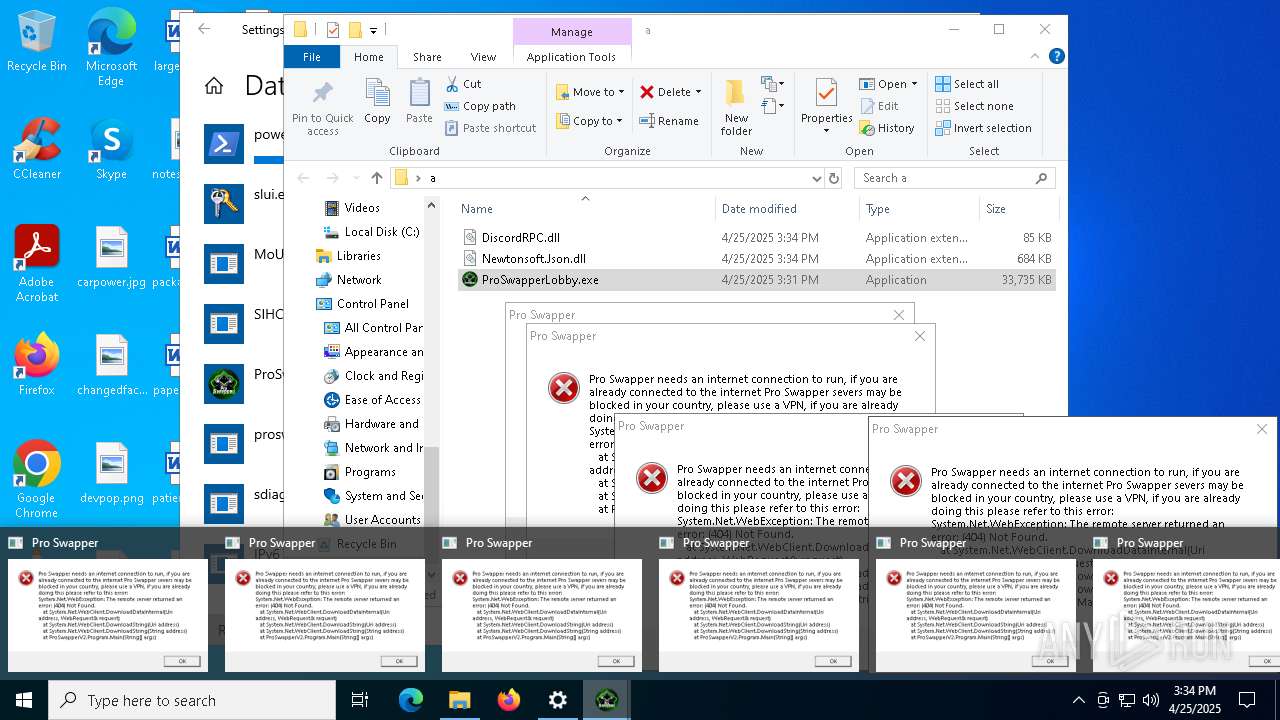
Task: Click Select none
Action: coord(974,106)
